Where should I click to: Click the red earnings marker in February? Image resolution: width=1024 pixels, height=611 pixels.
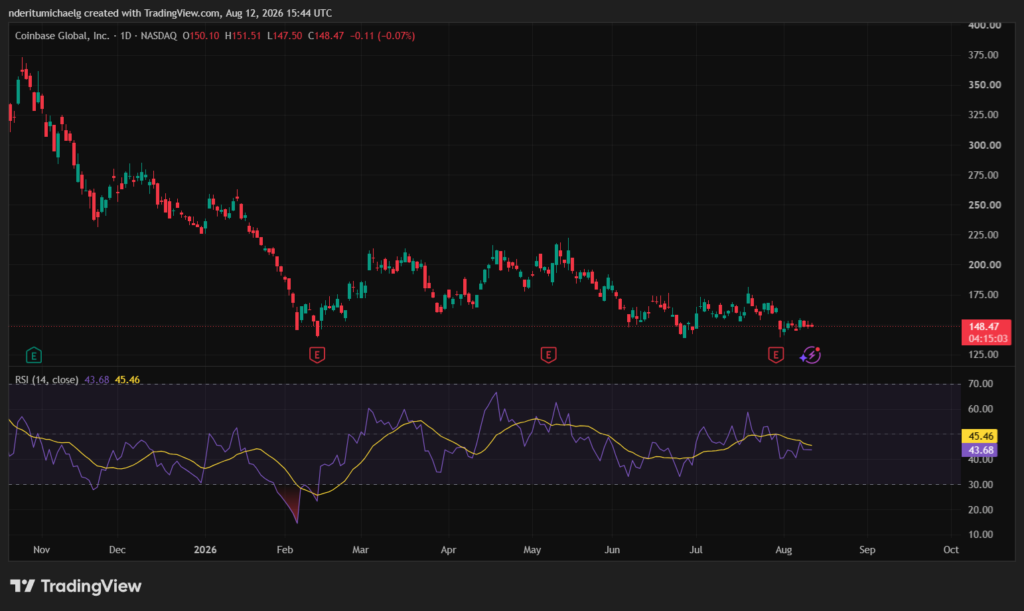tap(317, 354)
